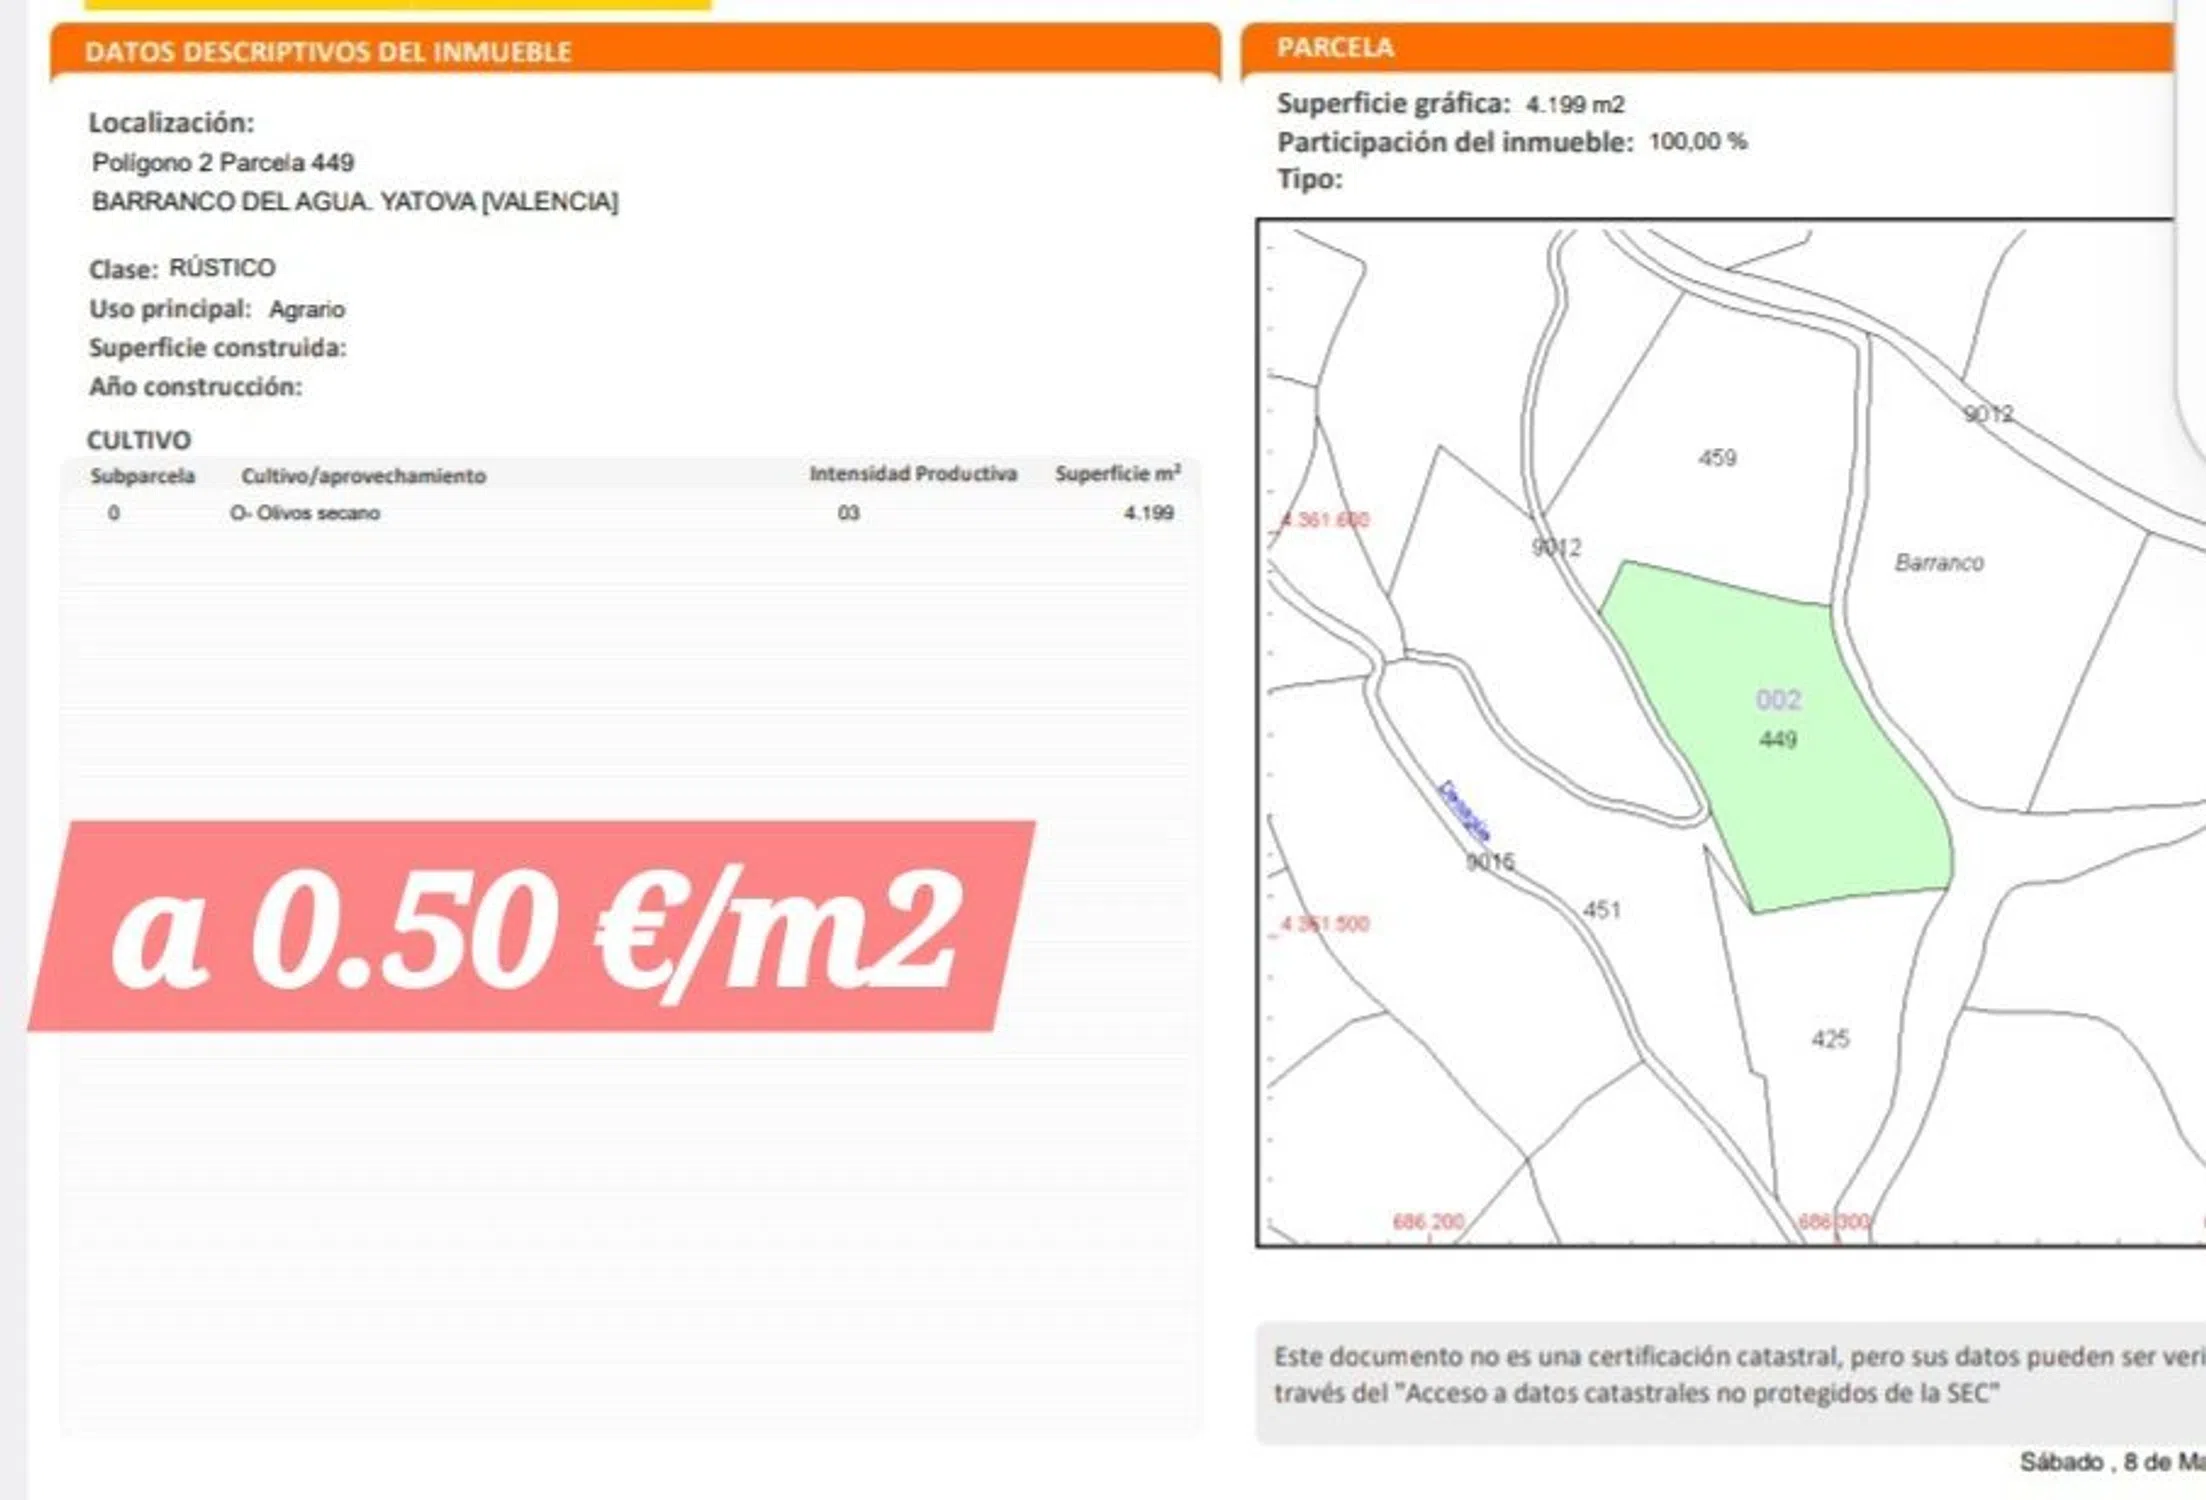Click the Polígono 2 Parcela 449 text

223,162
